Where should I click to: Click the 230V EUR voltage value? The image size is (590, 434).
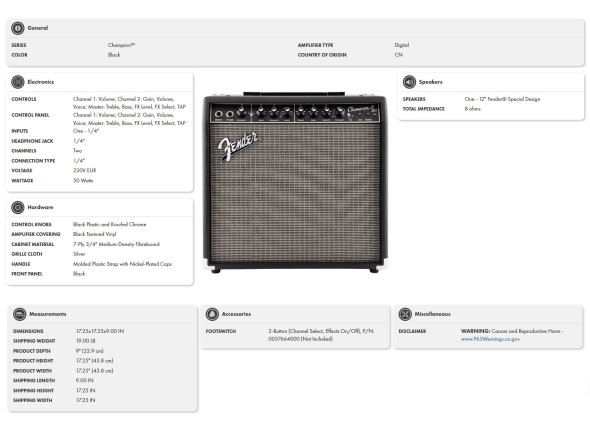point(85,171)
